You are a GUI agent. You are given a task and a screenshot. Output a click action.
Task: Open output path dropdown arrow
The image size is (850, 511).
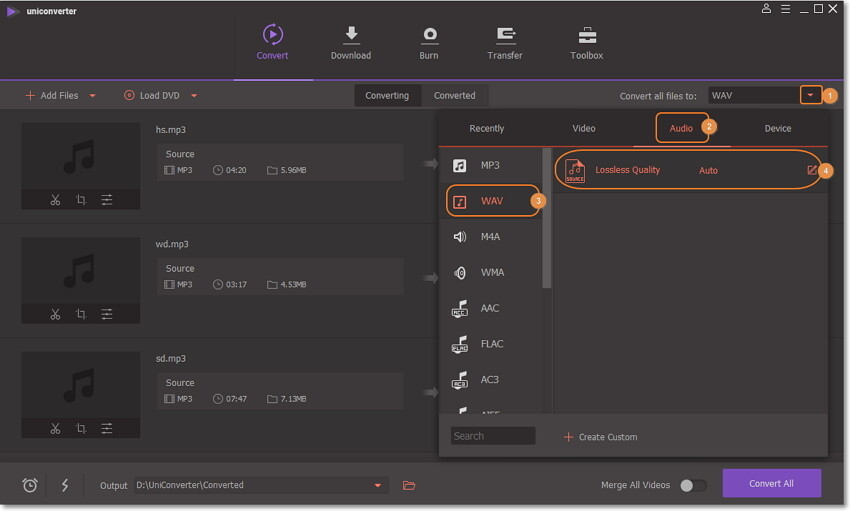click(x=378, y=486)
